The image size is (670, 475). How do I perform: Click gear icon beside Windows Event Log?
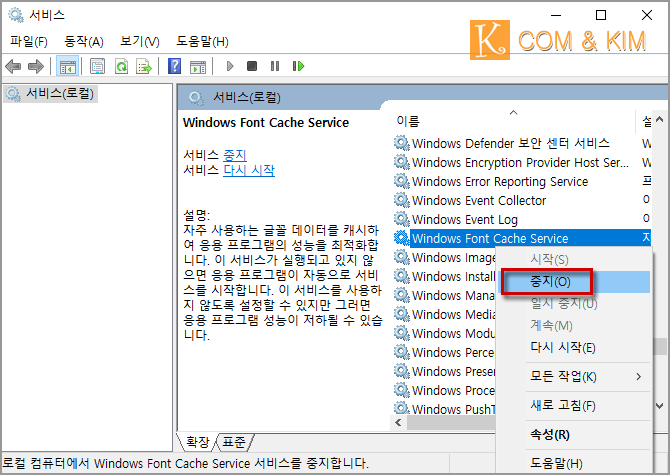pos(401,219)
